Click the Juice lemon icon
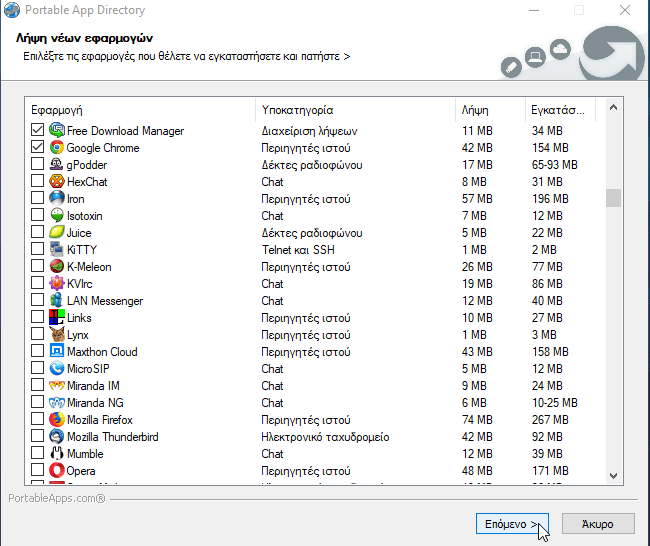This screenshot has width=650, height=546. 57,233
